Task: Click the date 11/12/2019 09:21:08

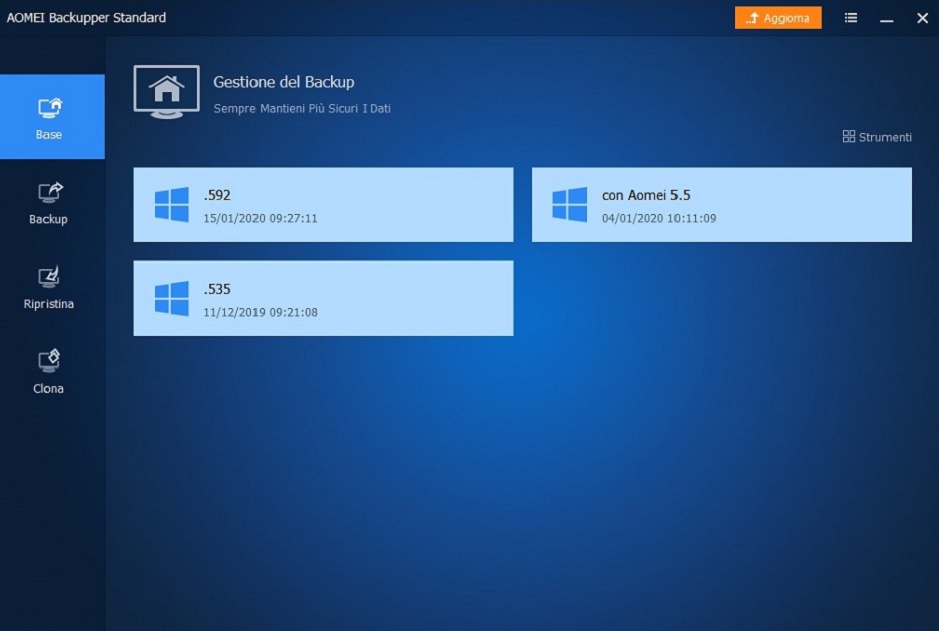Action: [x=261, y=313]
